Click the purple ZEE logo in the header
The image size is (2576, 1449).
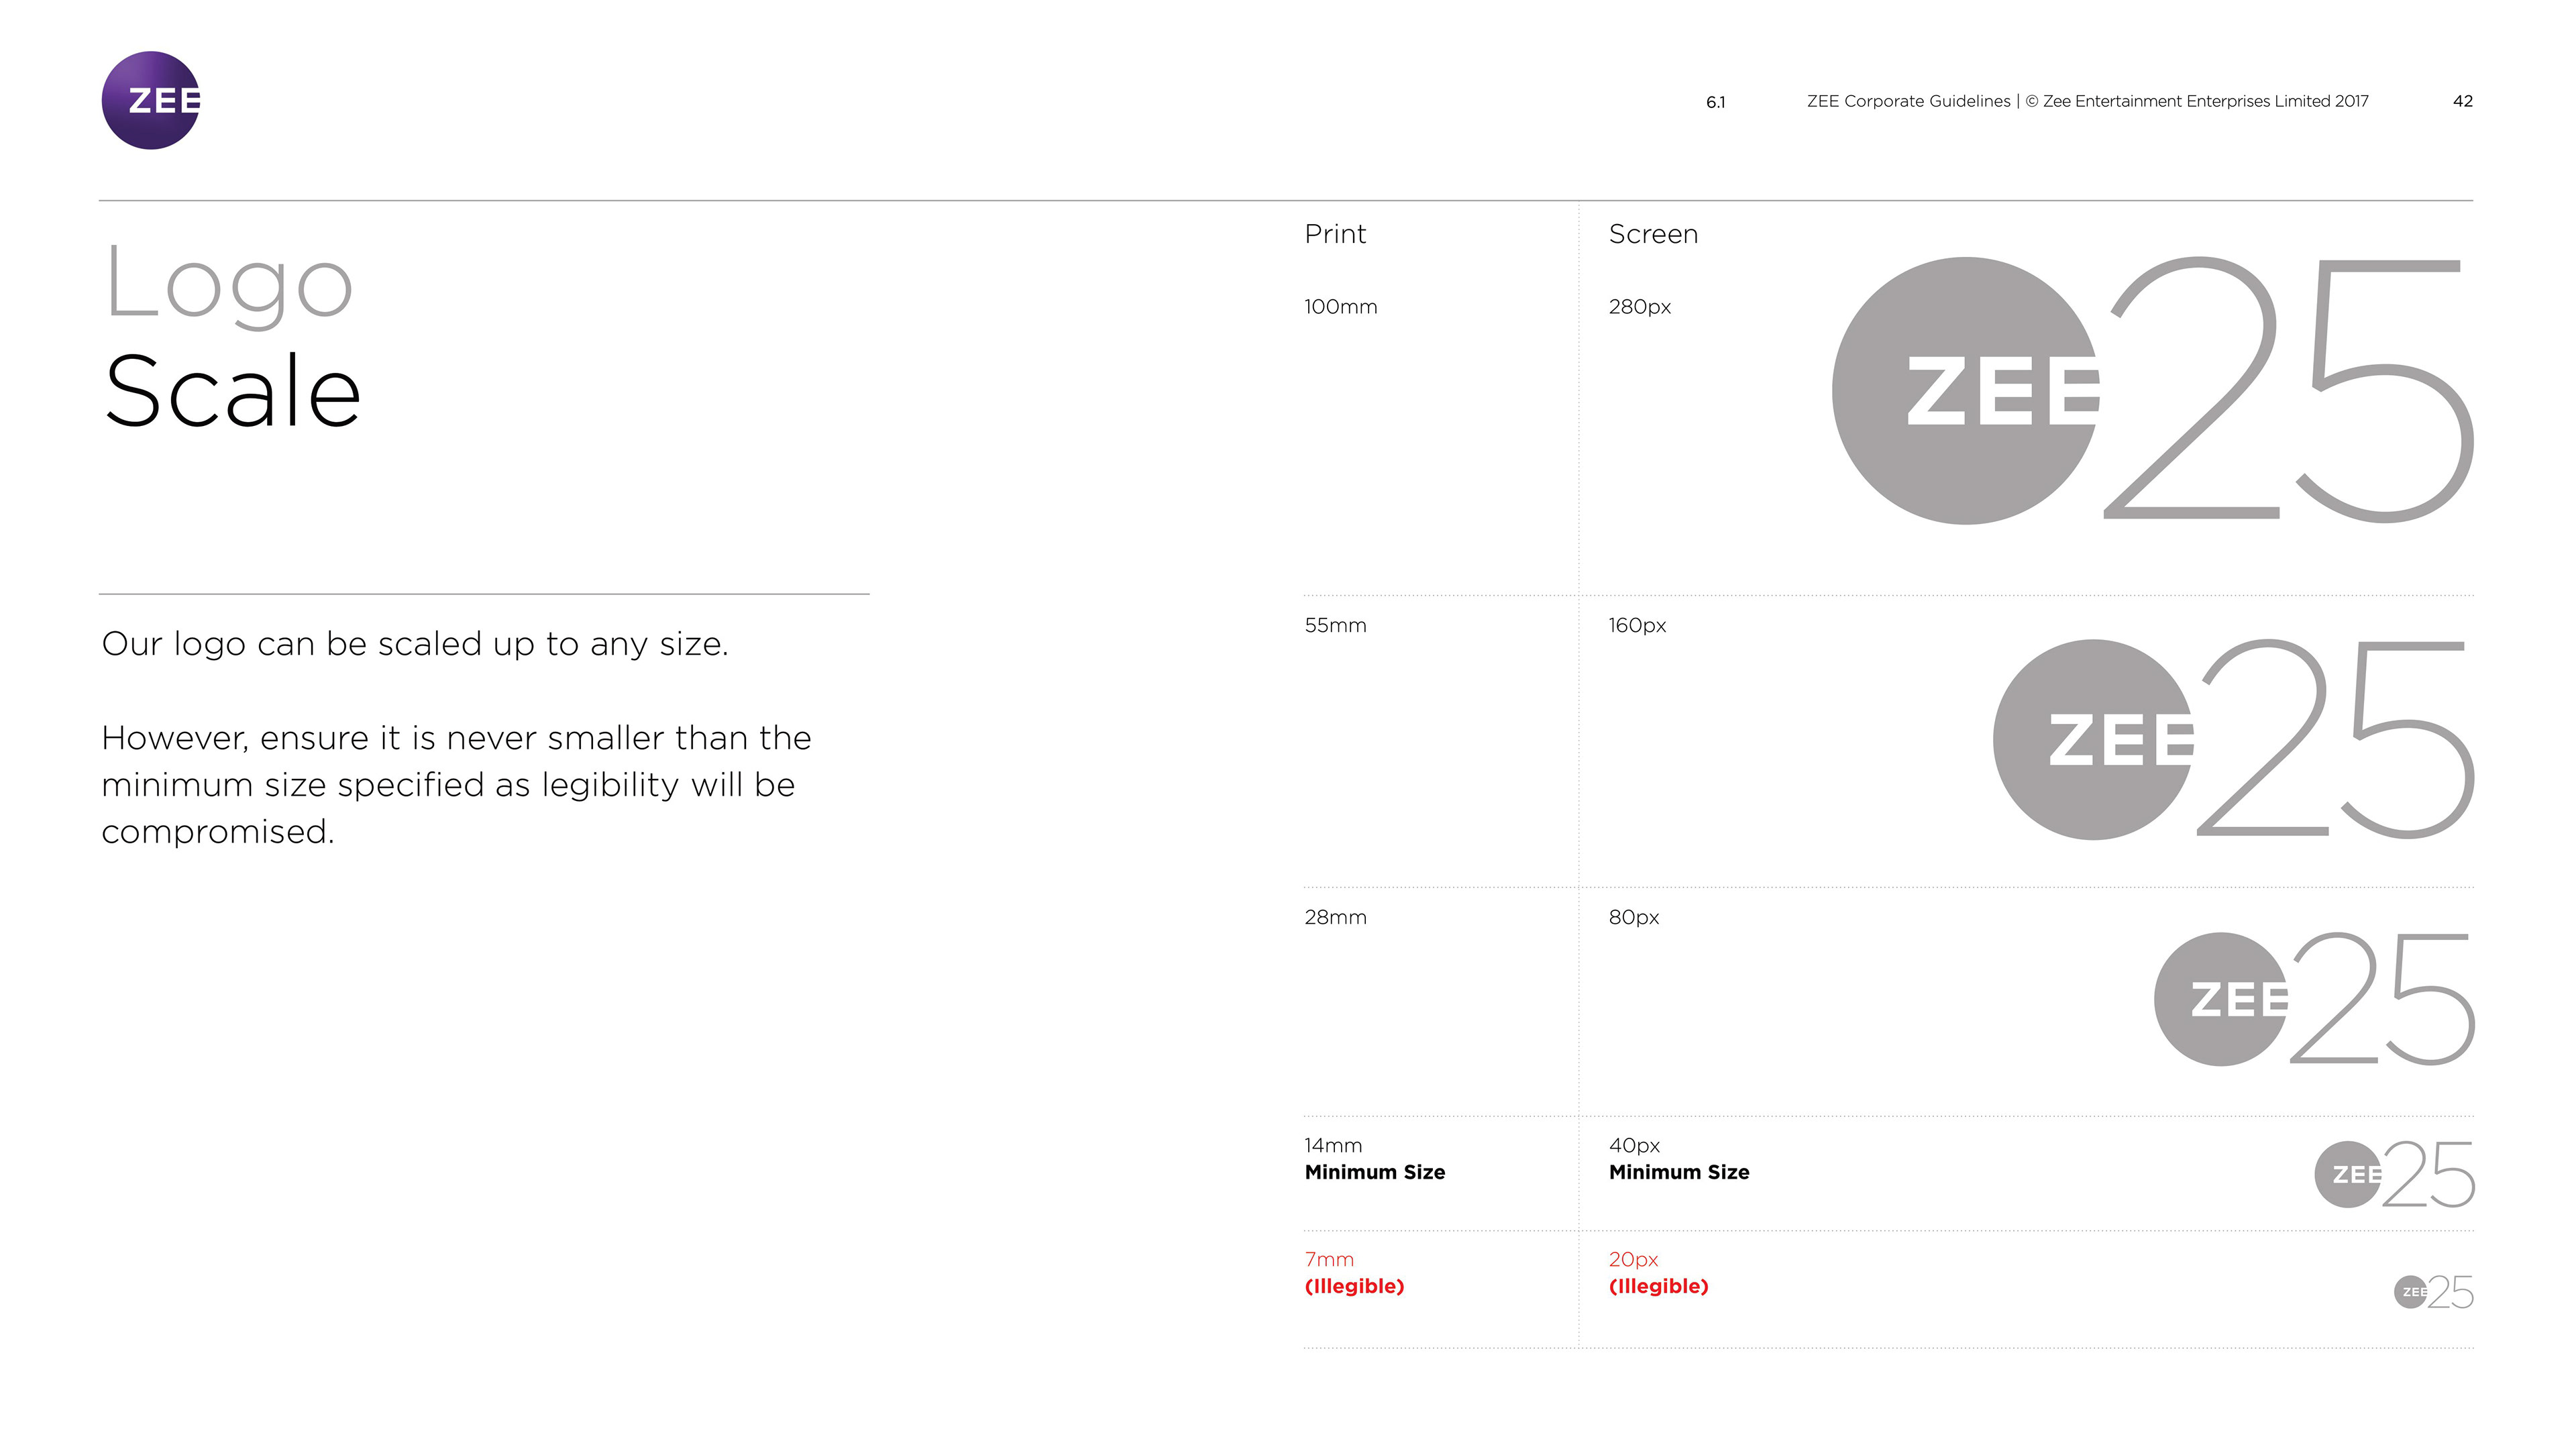[151, 100]
